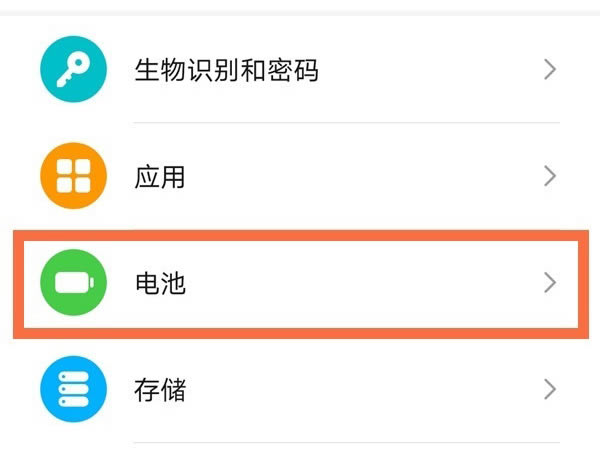The height and width of the screenshot is (450, 600).
Task: Click the white grid glyph inside orange circle
Action: click(73, 177)
